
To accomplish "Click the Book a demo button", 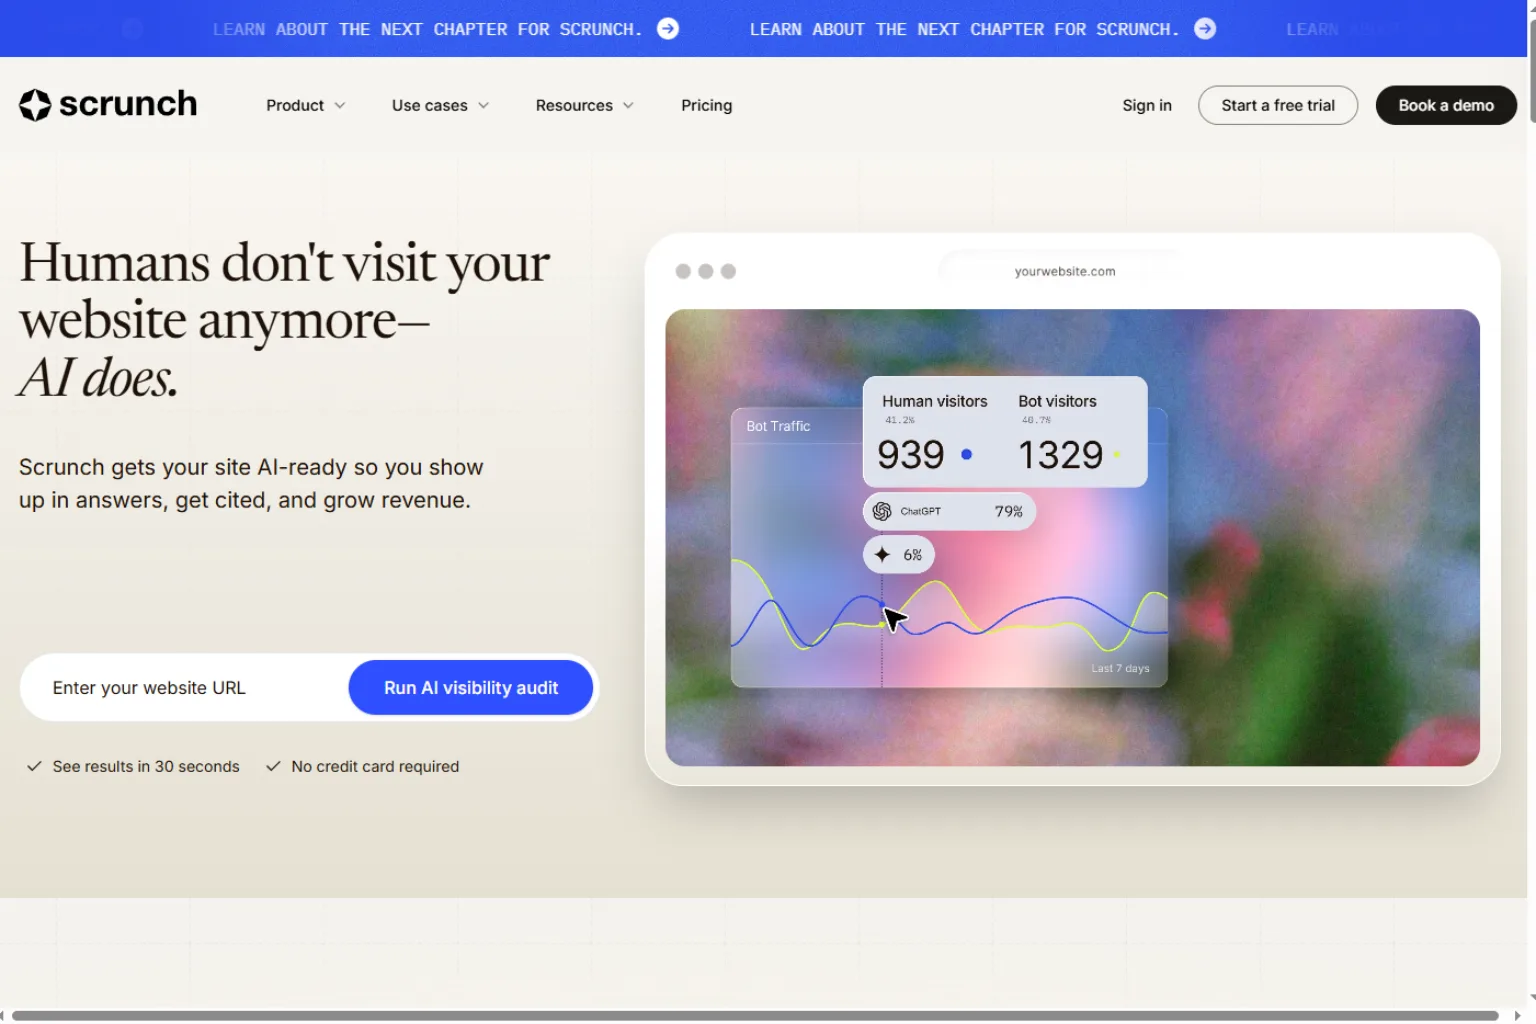I will point(1446,105).
